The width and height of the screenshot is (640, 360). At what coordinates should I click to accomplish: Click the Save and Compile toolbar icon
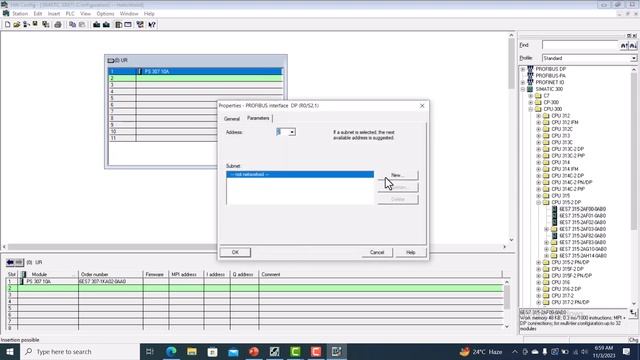tap(46, 24)
